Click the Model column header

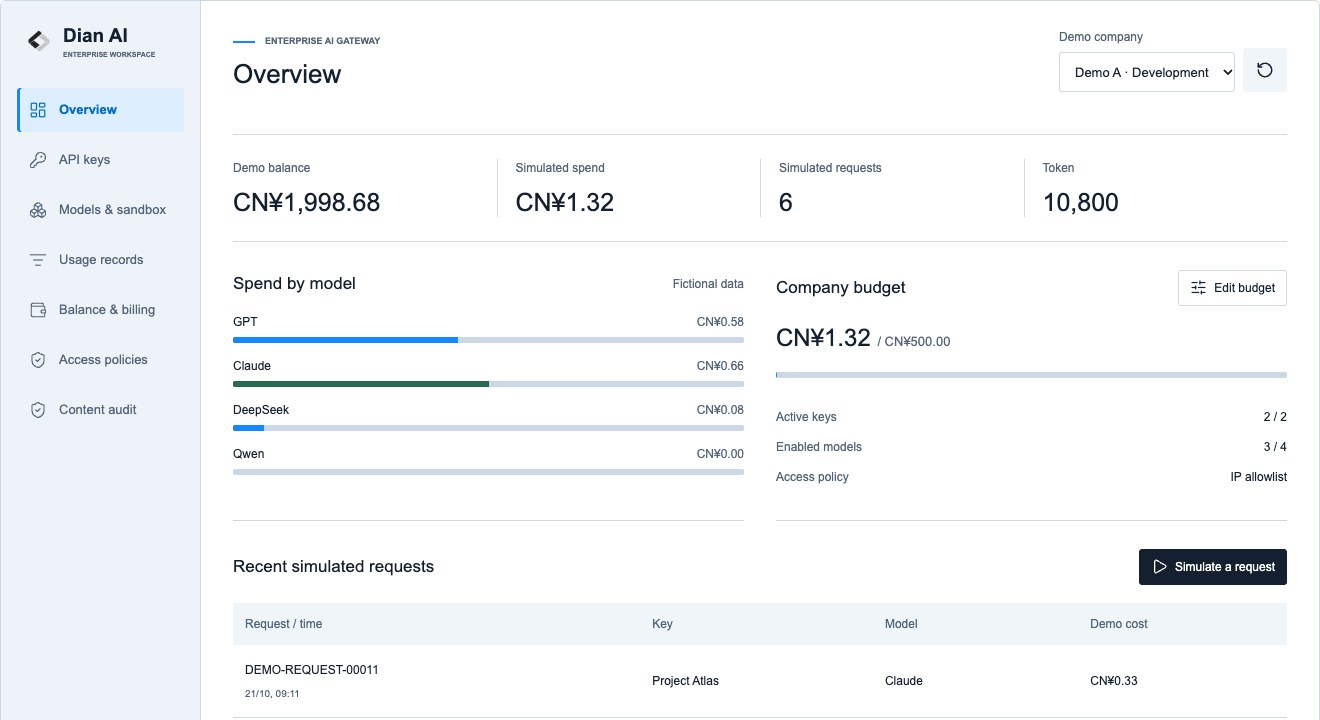(901, 624)
